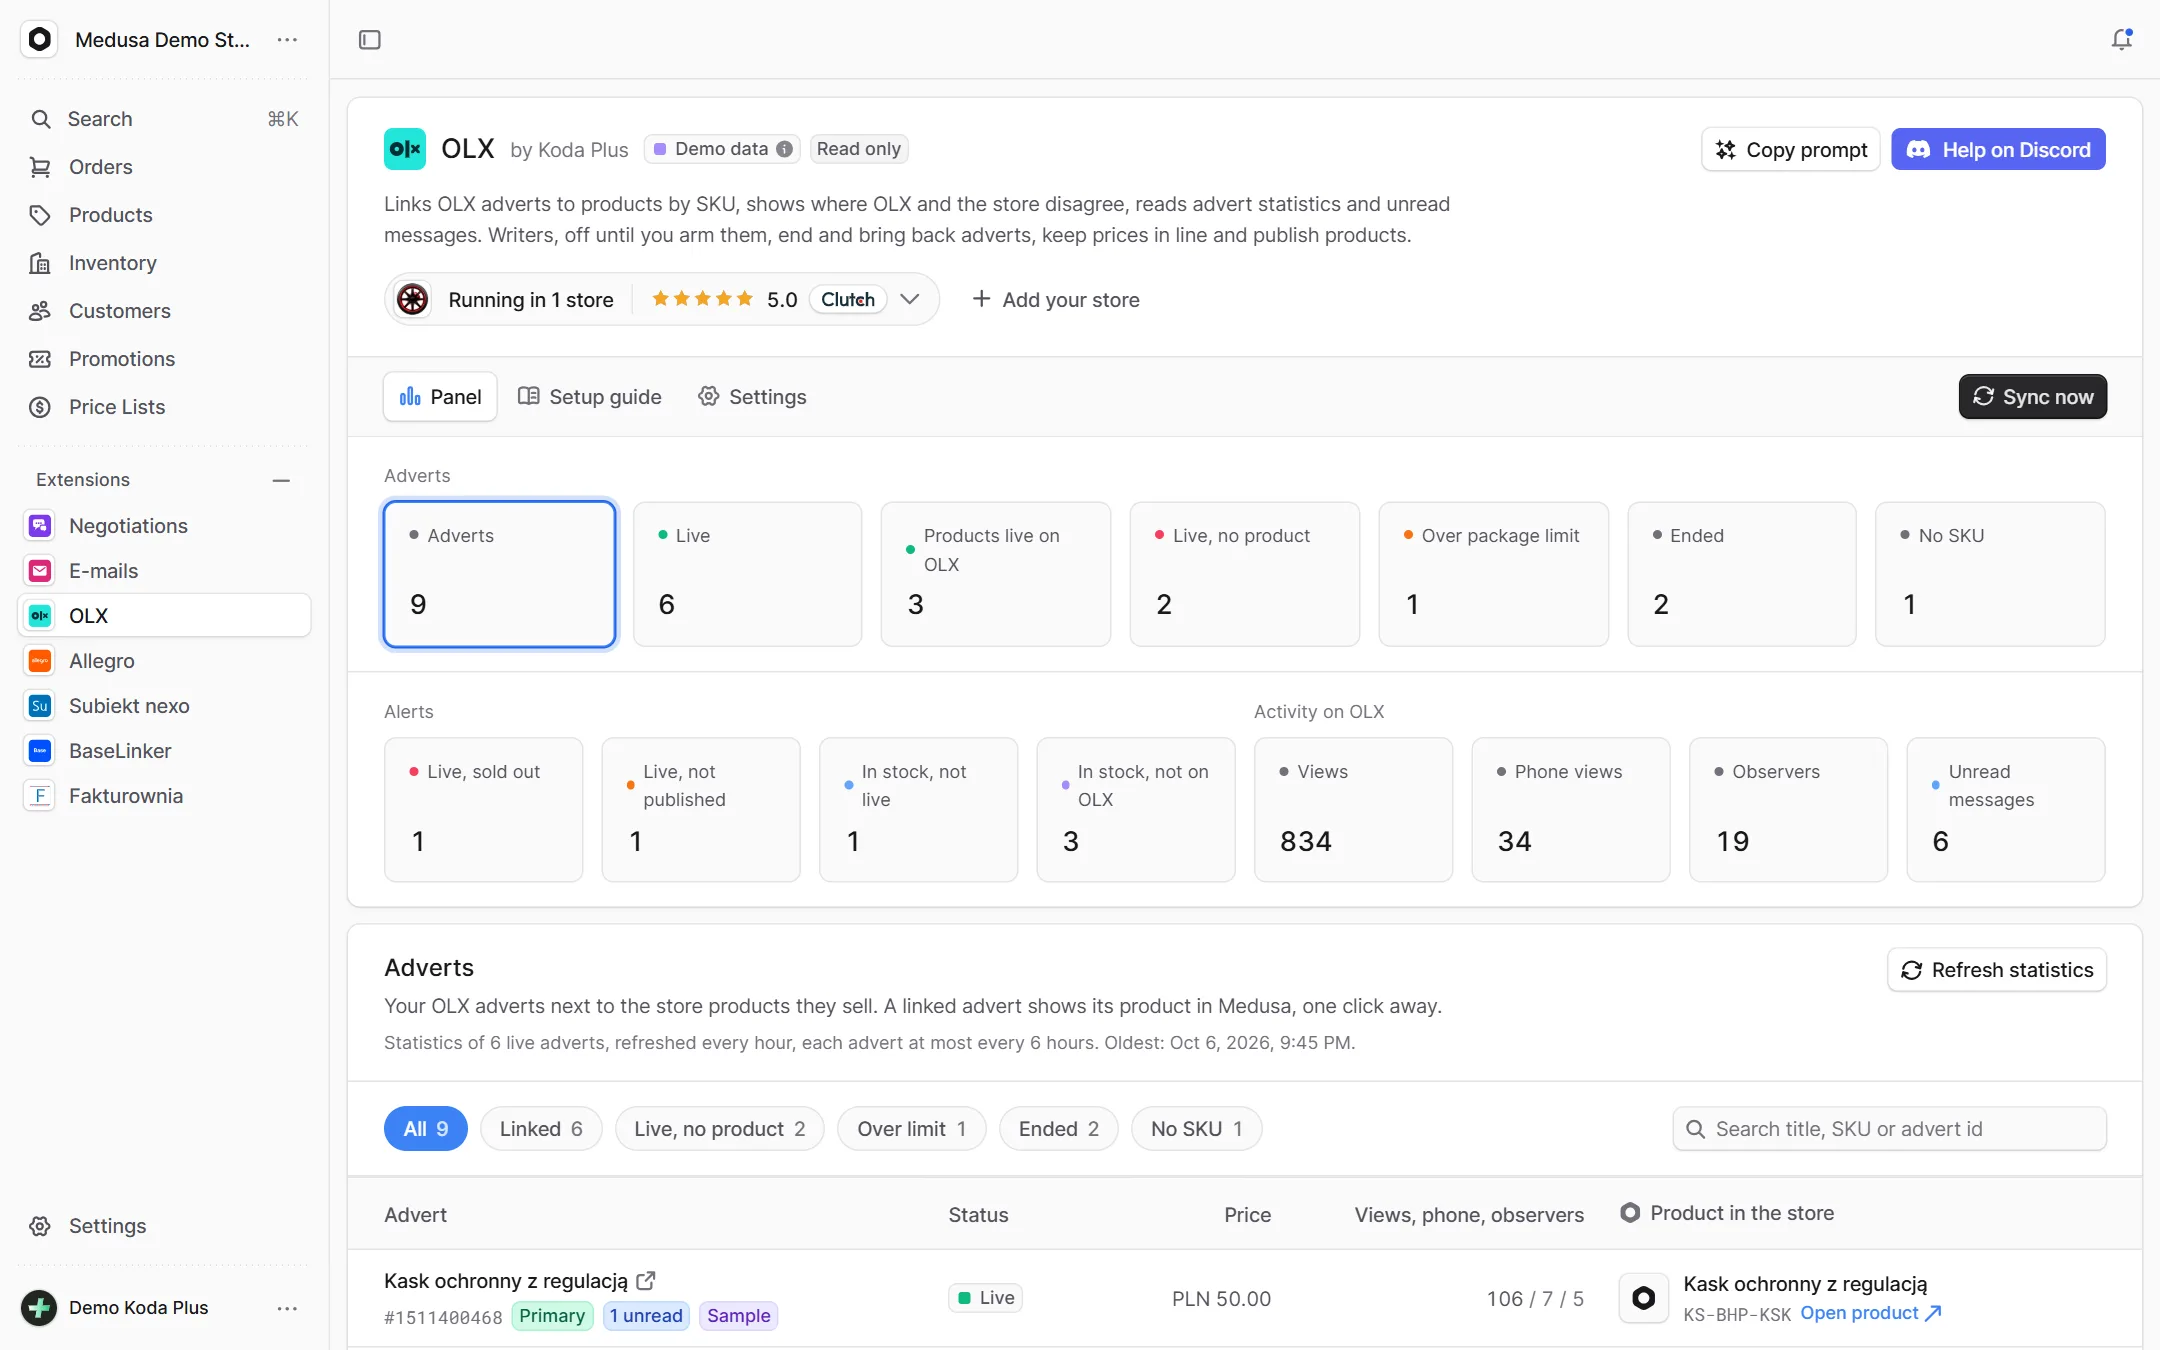Open the Subiekt nexo extension

[x=164, y=706]
